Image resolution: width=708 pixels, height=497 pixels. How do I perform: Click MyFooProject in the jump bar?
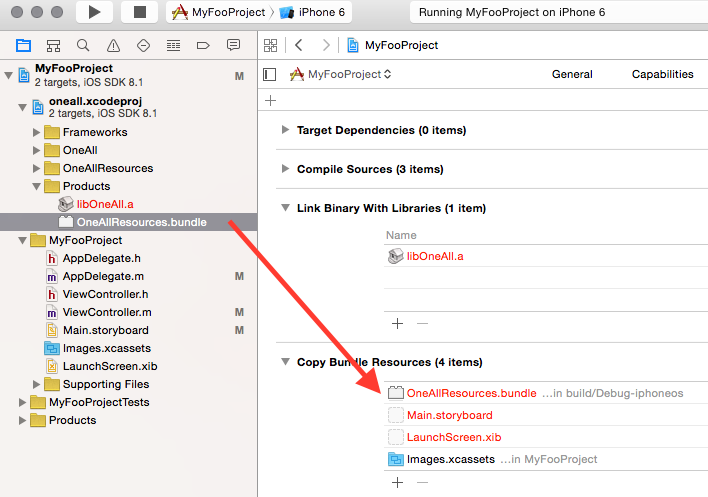click(x=393, y=45)
